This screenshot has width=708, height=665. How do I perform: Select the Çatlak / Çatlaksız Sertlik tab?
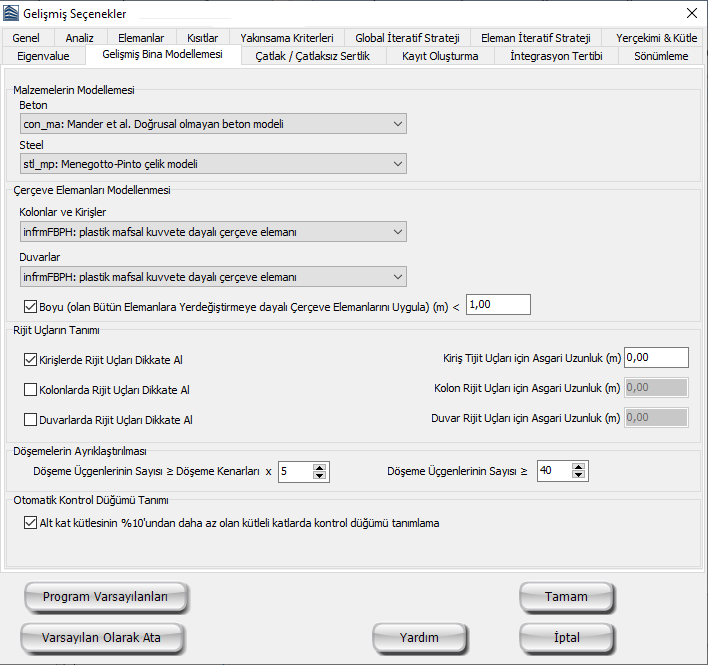(312, 56)
